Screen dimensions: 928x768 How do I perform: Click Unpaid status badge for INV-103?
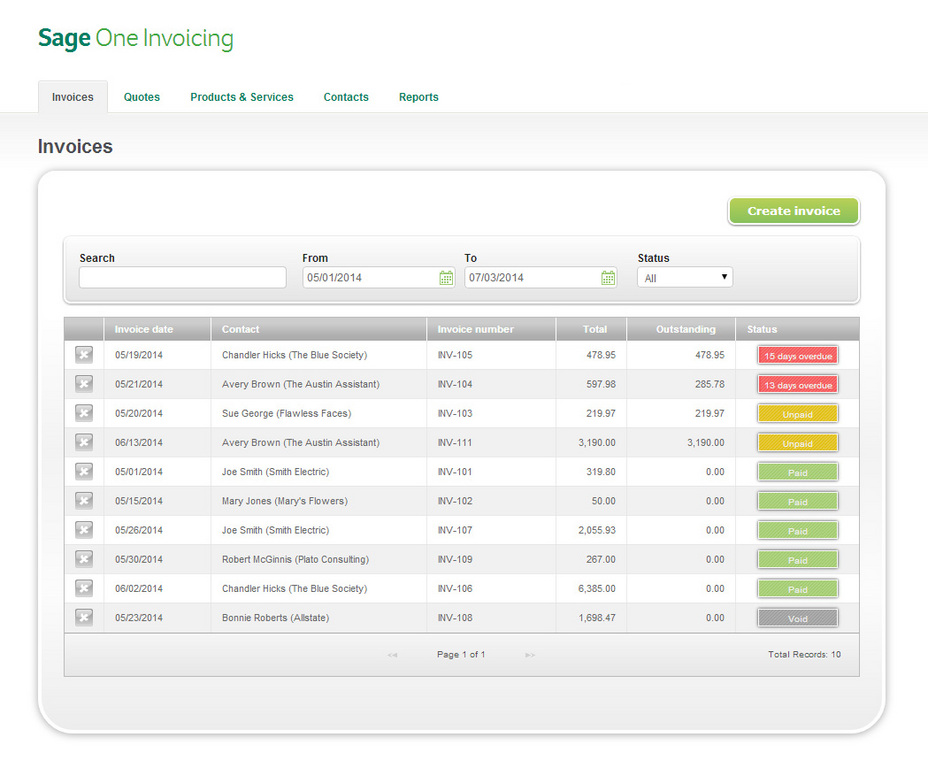click(x=798, y=414)
